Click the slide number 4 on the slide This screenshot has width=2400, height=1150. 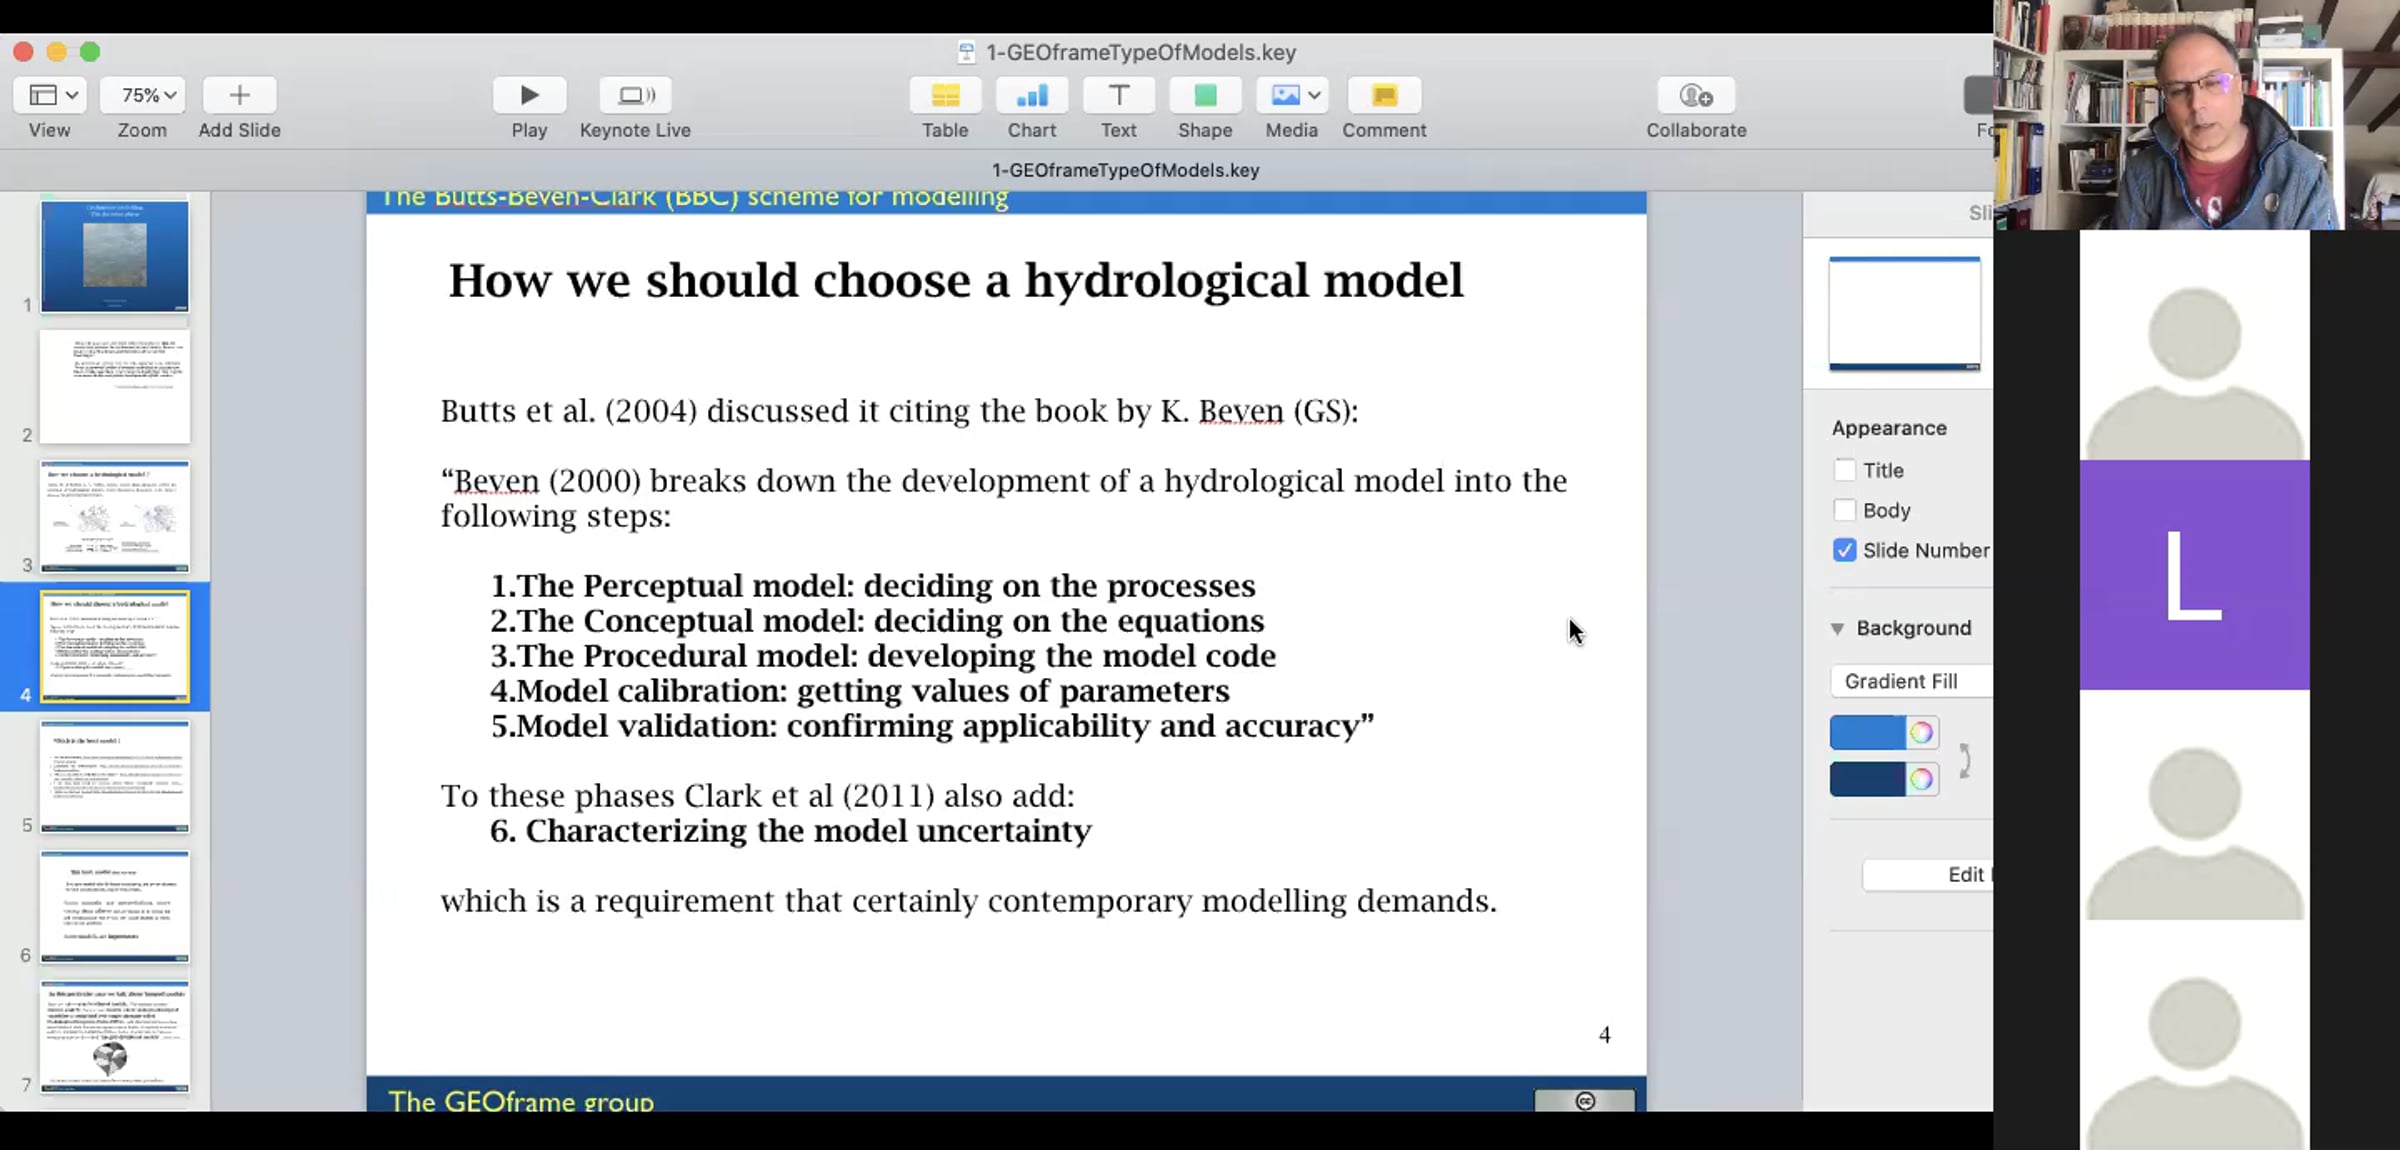(1604, 1035)
